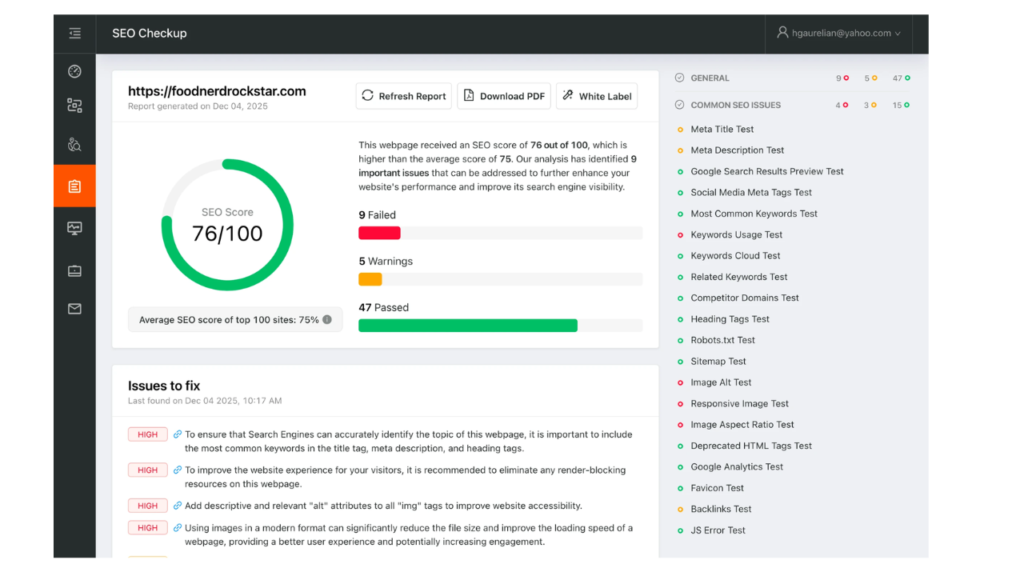Click the orange Warnings progress bar
The width and height of the screenshot is (1024, 576).
(370, 280)
